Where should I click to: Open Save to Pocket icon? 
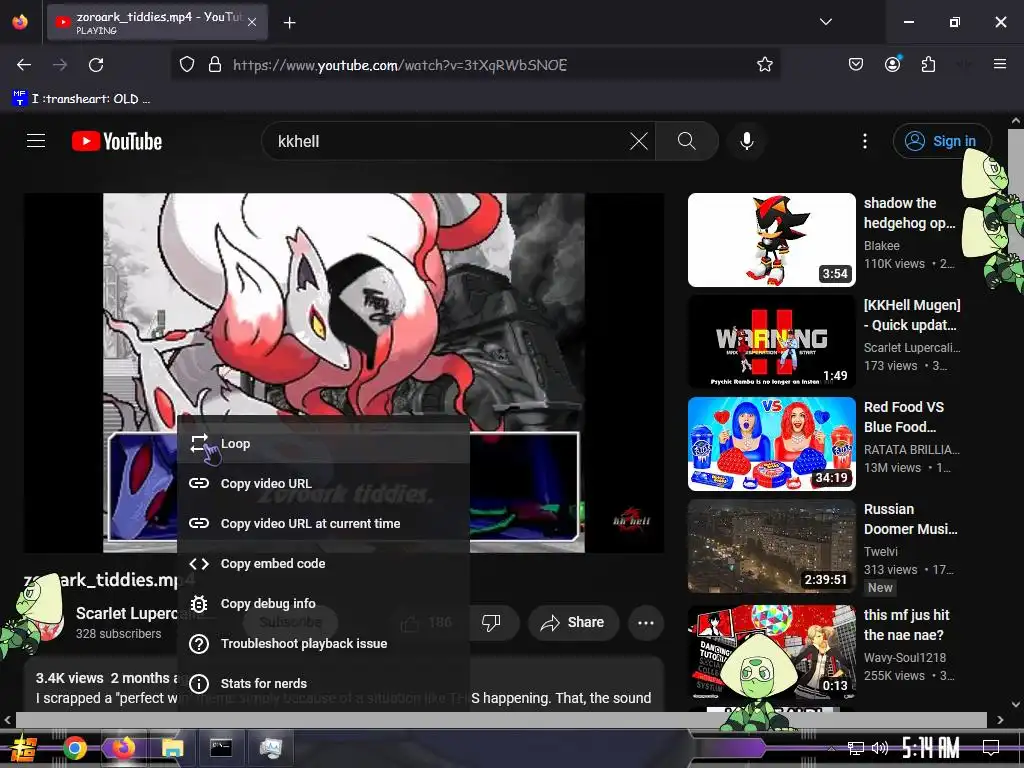click(856, 65)
